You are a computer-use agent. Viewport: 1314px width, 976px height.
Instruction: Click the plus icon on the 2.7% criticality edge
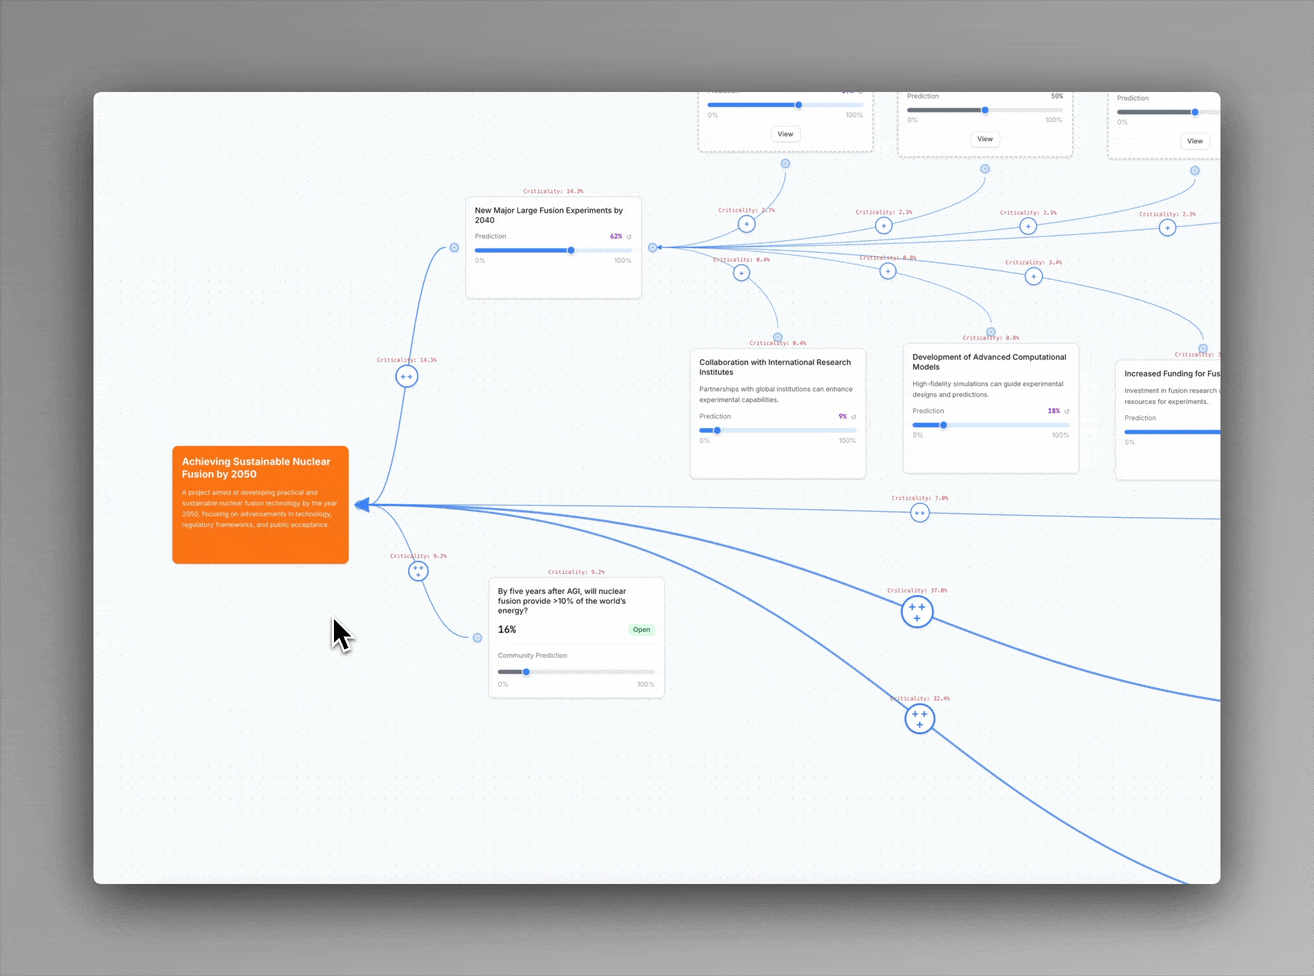tap(746, 224)
